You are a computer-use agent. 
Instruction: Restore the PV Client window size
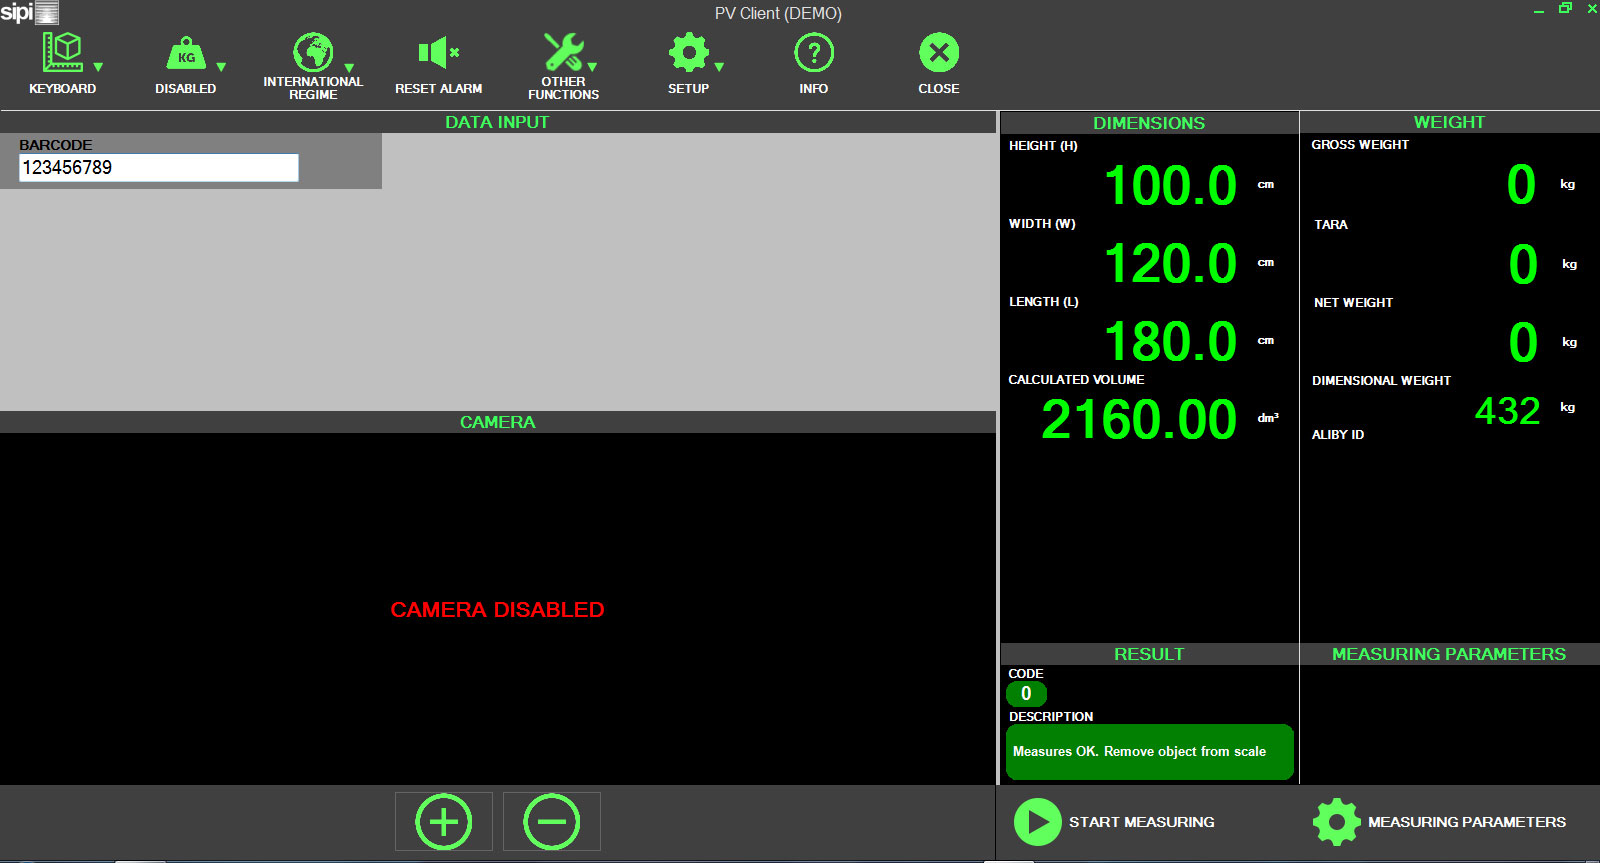[x=1565, y=9]
